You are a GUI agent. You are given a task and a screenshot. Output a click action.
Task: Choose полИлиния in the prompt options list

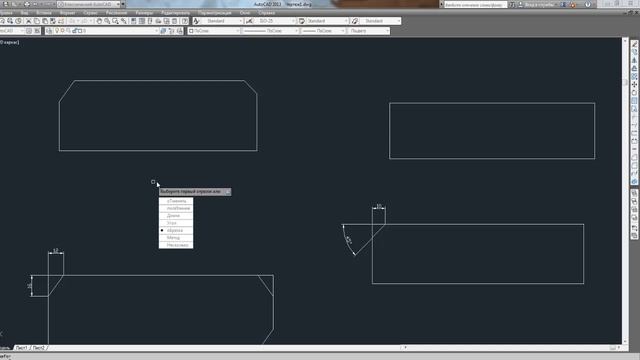[x=176, y=208]
